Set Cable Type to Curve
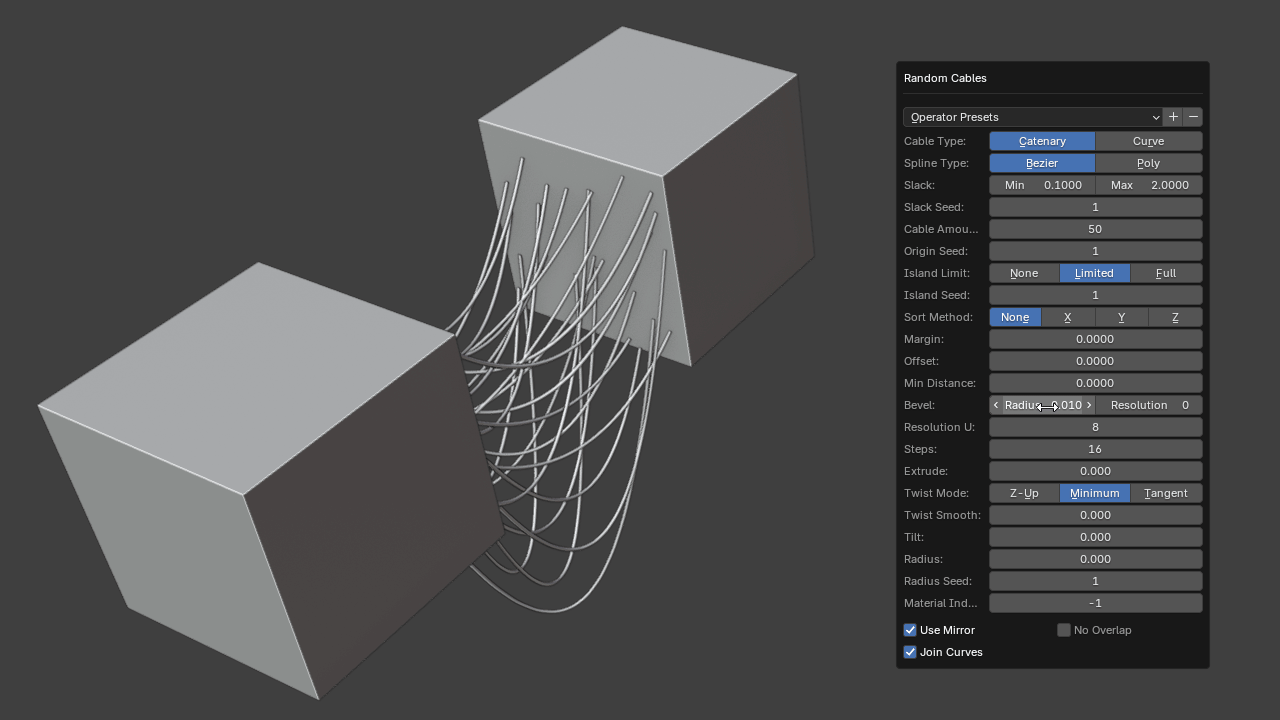The image size is (1280, 720). (1148, 141)
